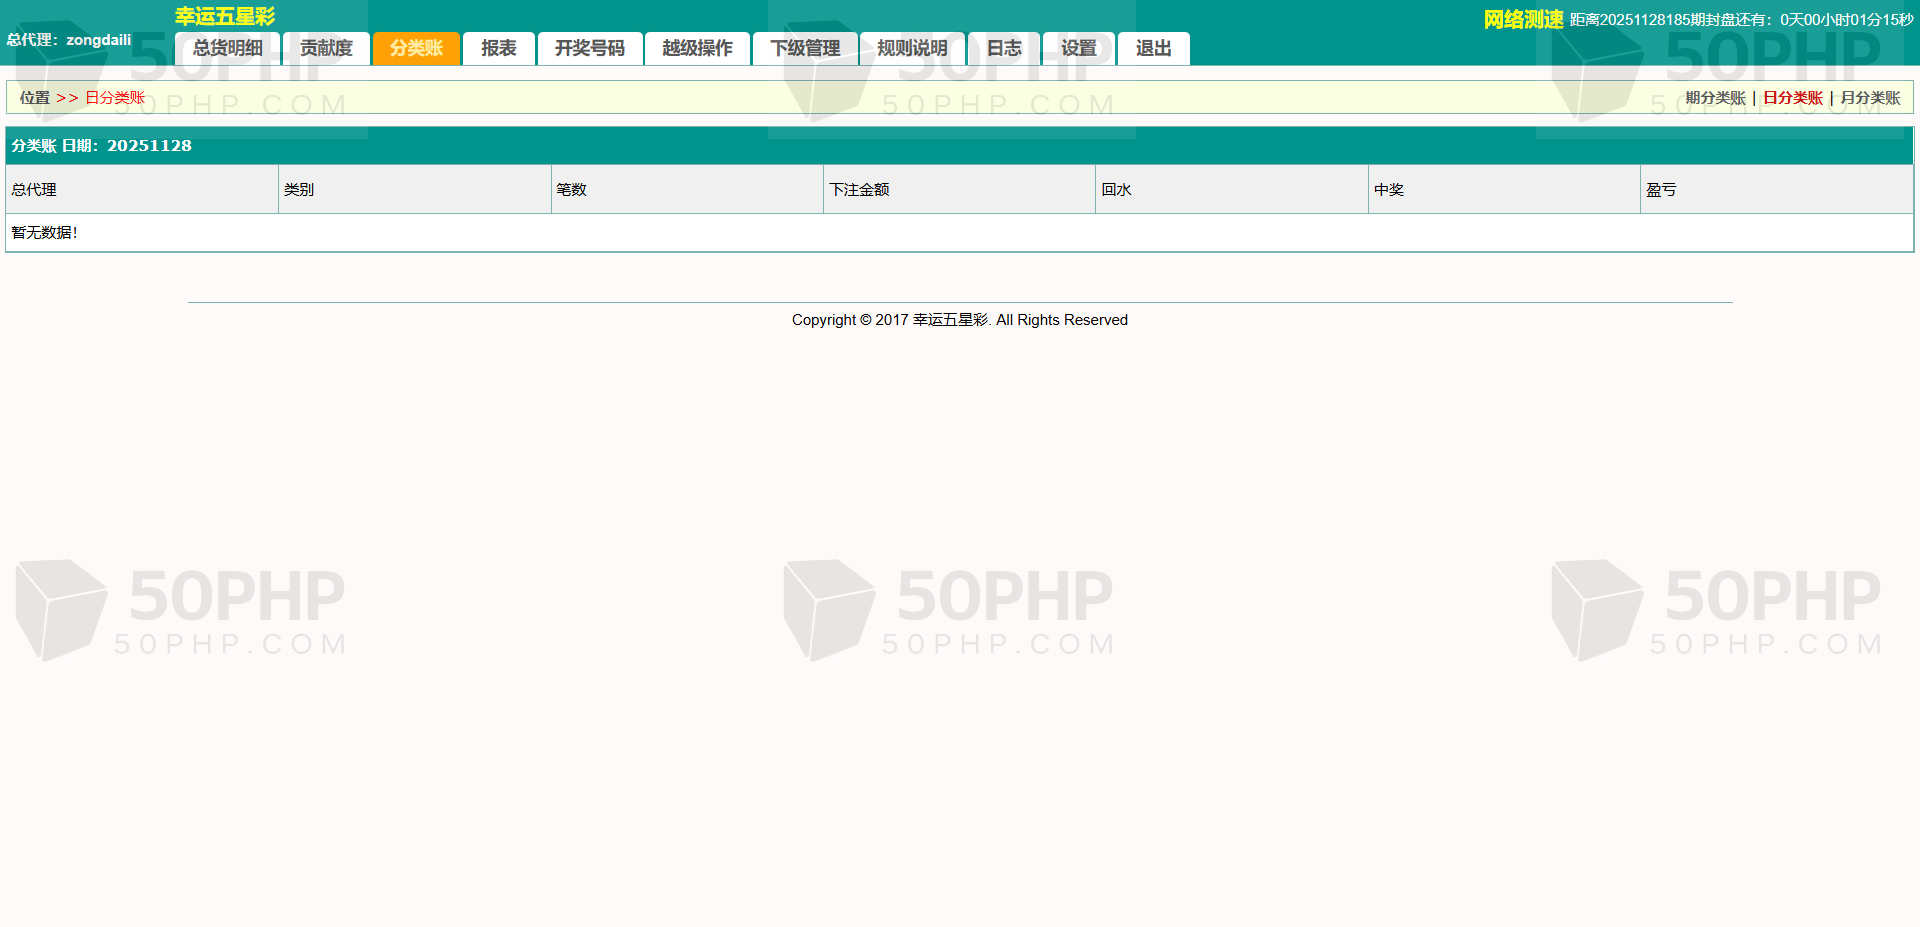The height and width of the screenshot is (927, 1920).
Task: Click the 越级操作 menu tab
Action: point(697,48)
